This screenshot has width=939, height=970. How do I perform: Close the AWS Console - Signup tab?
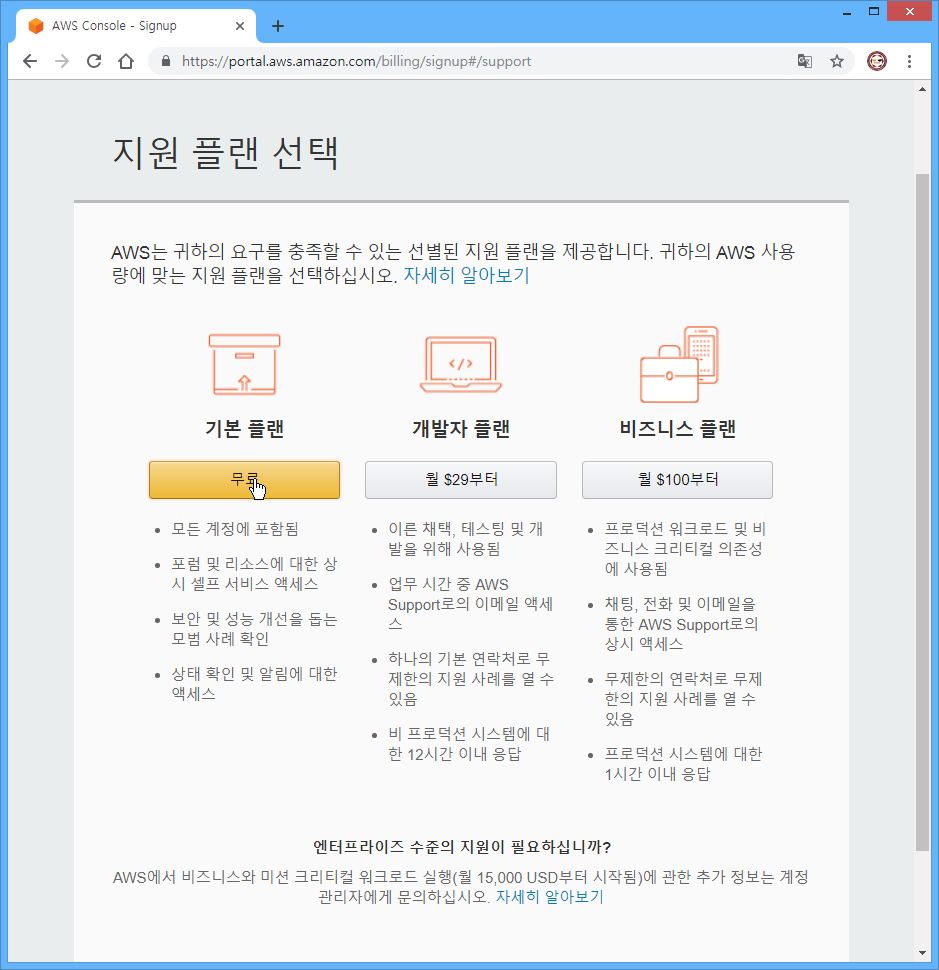point(240,26)
